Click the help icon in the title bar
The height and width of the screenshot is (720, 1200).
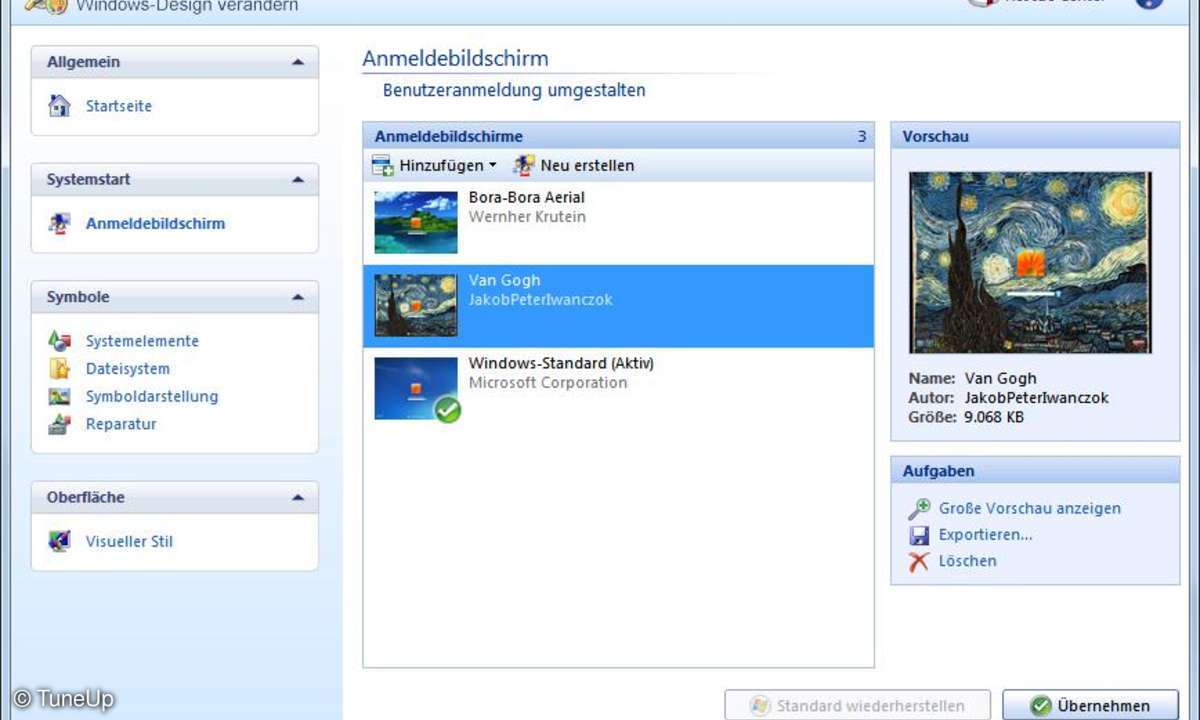[1150, 3]
